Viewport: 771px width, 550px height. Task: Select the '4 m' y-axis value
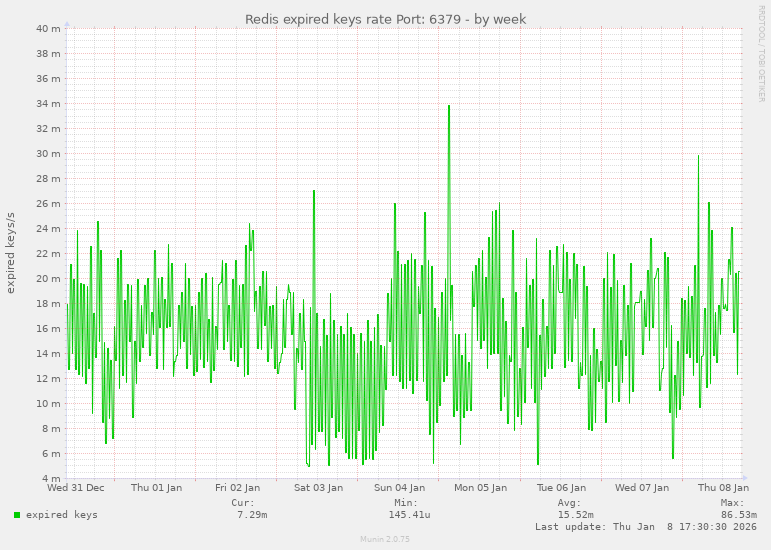tap(51, 479)
